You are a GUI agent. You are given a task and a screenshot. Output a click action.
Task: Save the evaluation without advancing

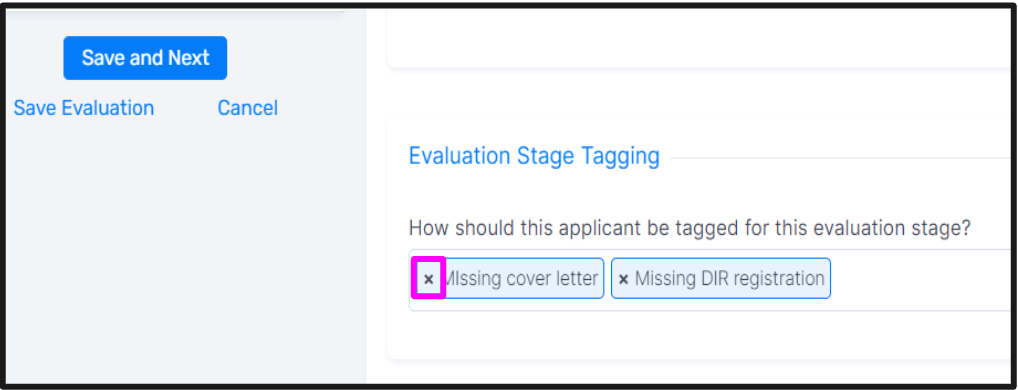click(84, 108)
